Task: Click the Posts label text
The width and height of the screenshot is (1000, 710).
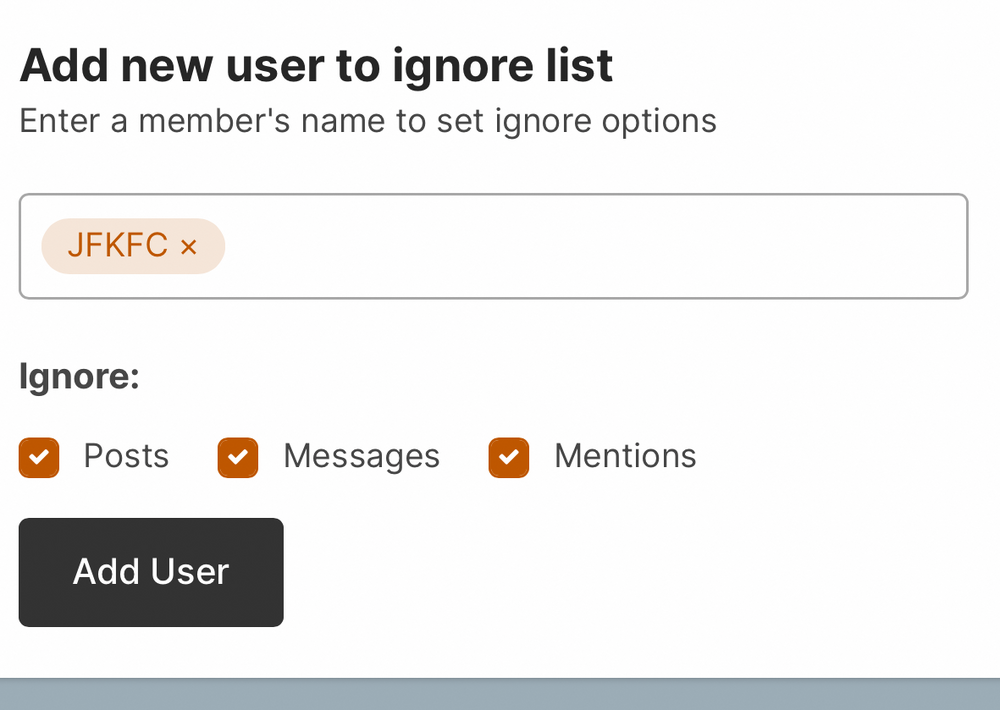Action: tap(126, 456)
